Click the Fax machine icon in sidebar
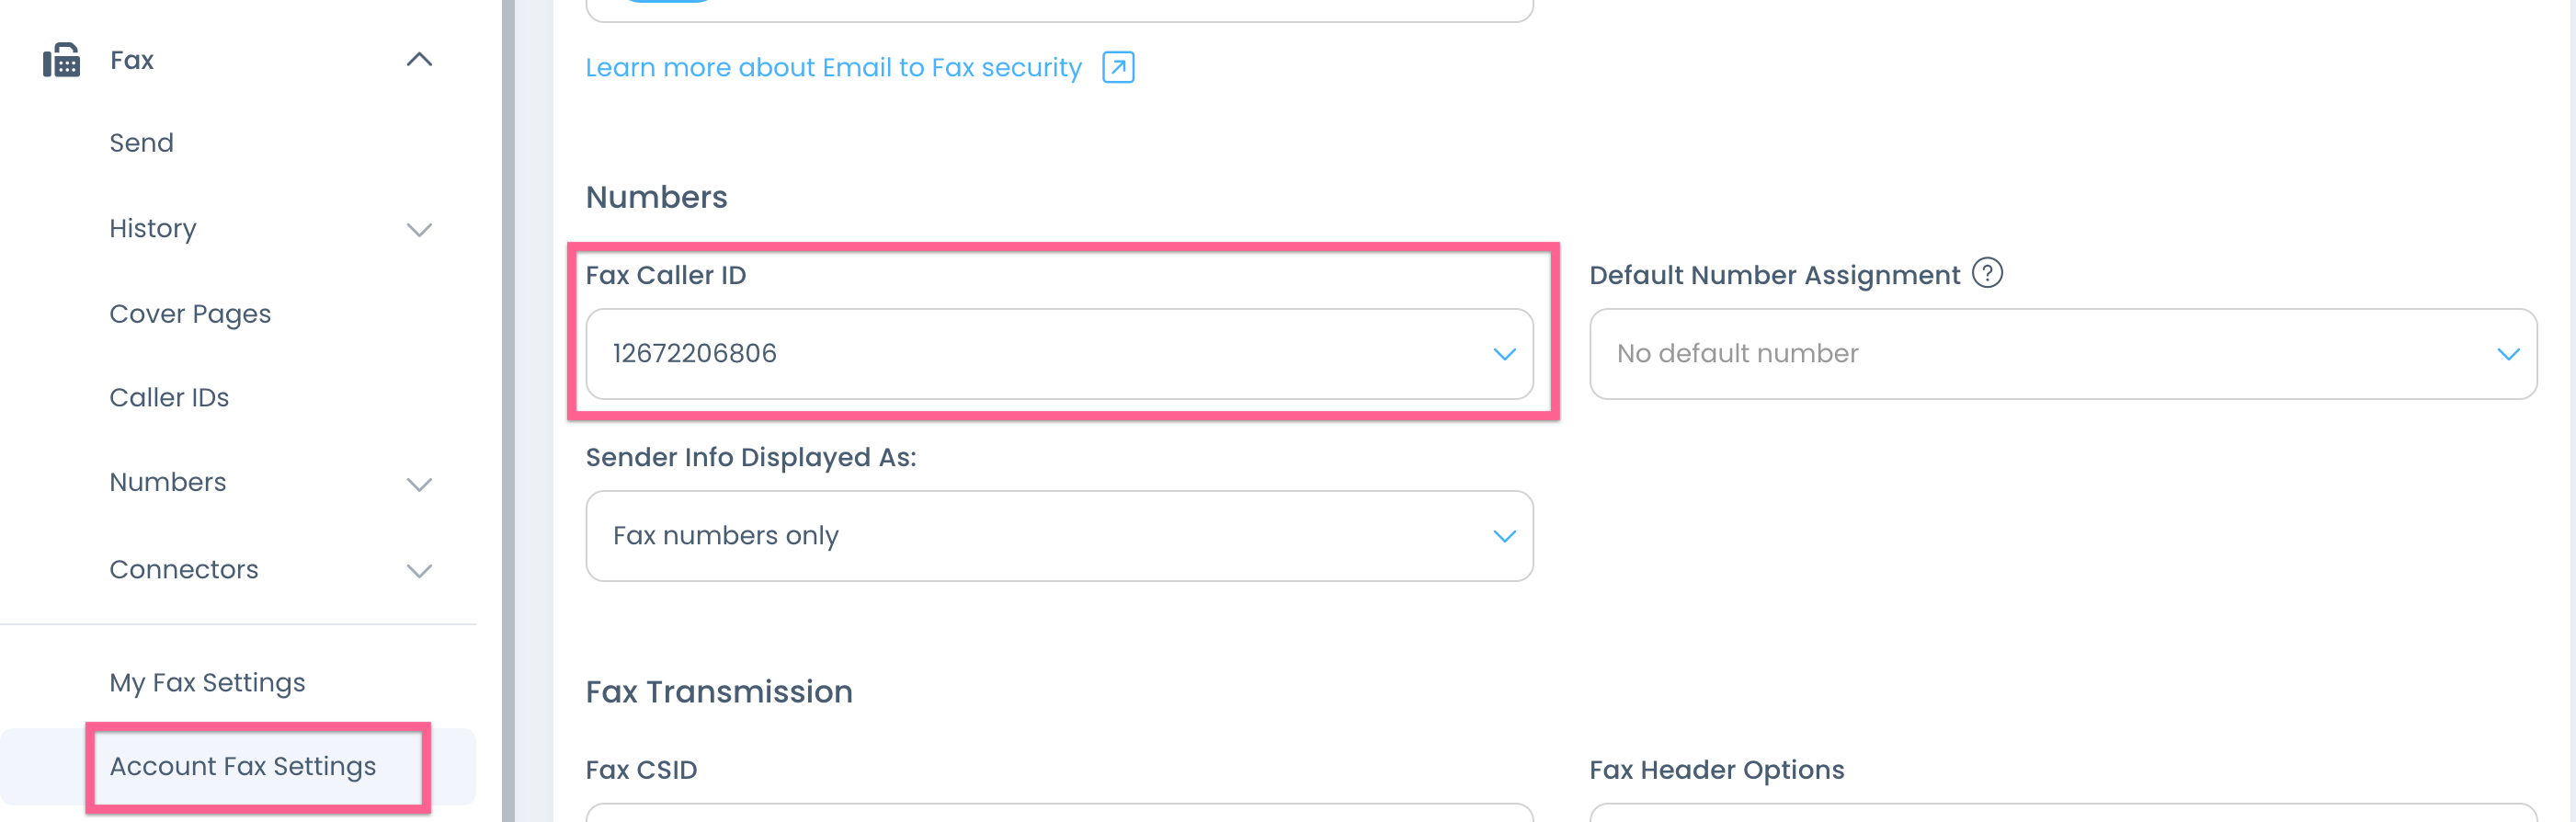This screenshot has height=822, width=2576. coord(61,60)
